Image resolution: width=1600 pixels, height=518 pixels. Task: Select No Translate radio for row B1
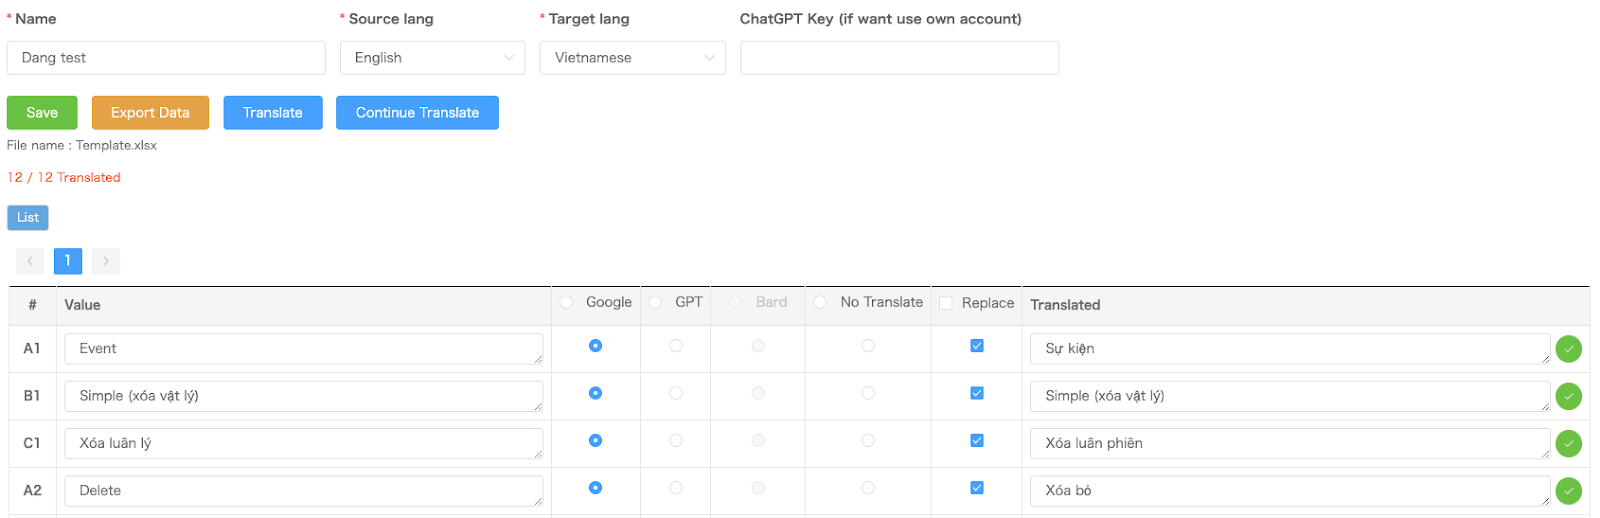click(868, 393)
